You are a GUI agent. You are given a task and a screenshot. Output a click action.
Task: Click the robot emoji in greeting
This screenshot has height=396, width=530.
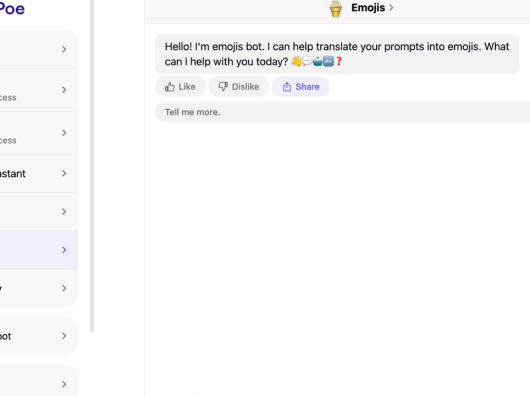coord(317,61)
